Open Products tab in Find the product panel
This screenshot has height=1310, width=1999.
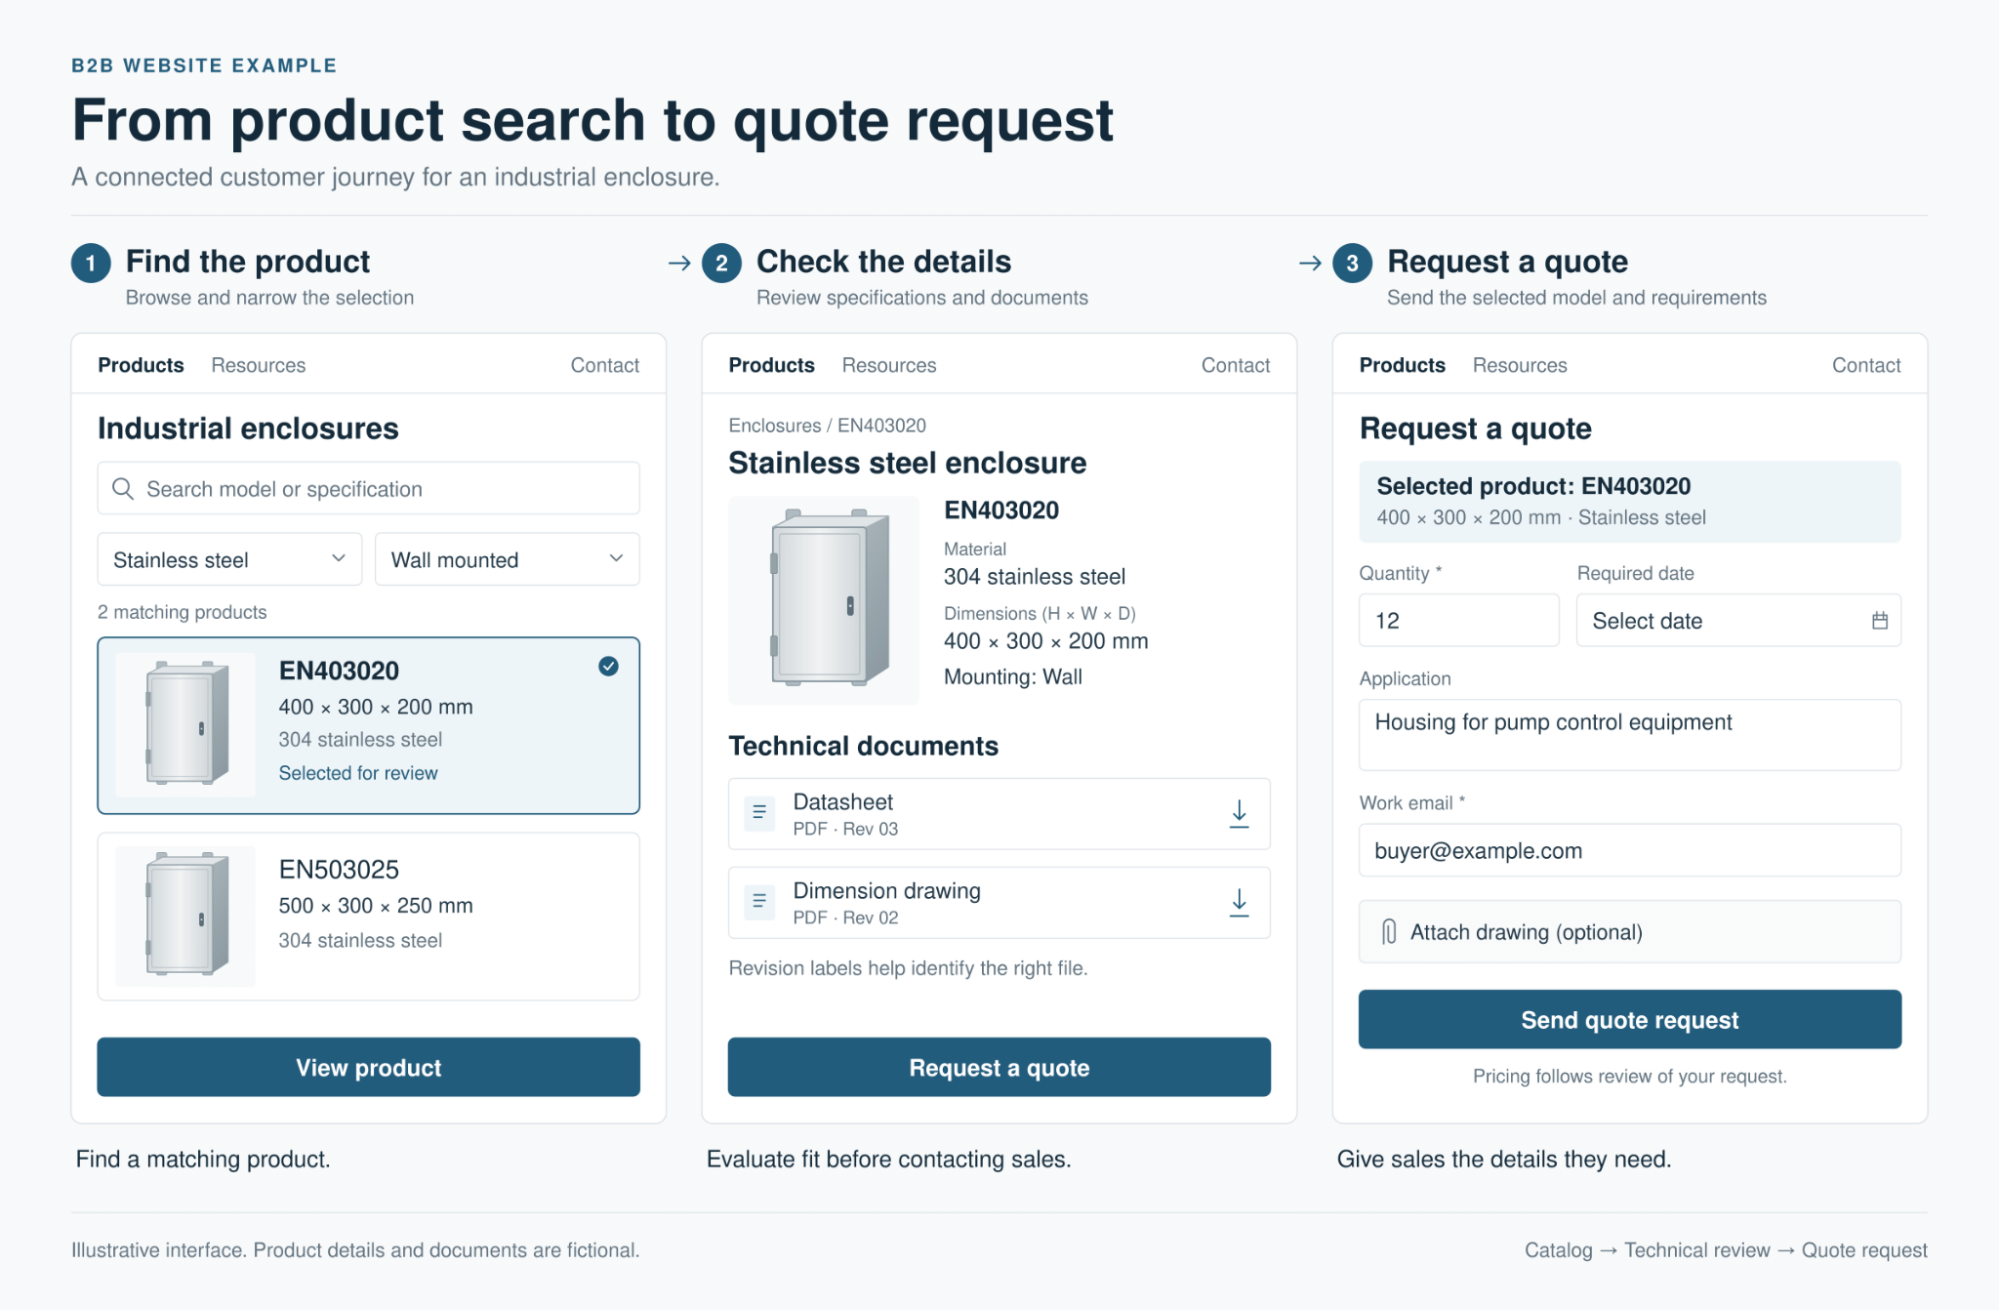141,365
